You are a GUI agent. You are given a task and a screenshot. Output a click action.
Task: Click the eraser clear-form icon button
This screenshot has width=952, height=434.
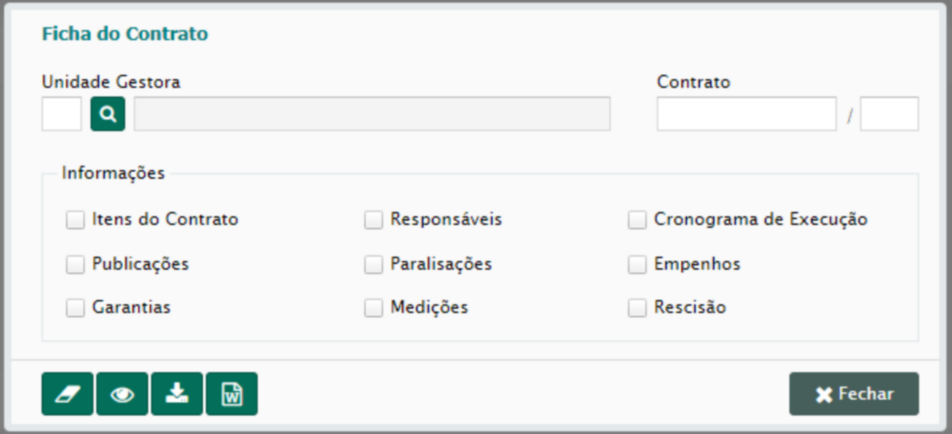67,394
